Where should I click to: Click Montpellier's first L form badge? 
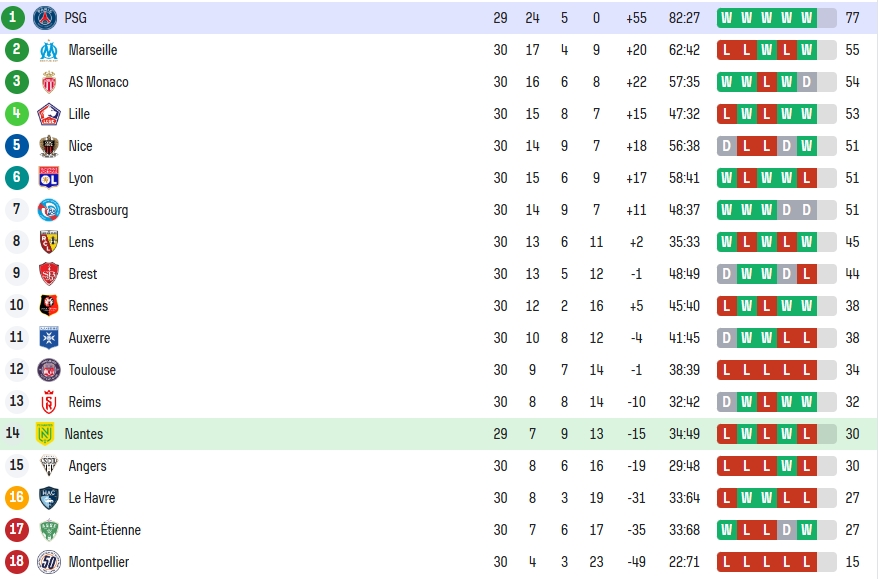pyautogui.click(x=727, y=562)
